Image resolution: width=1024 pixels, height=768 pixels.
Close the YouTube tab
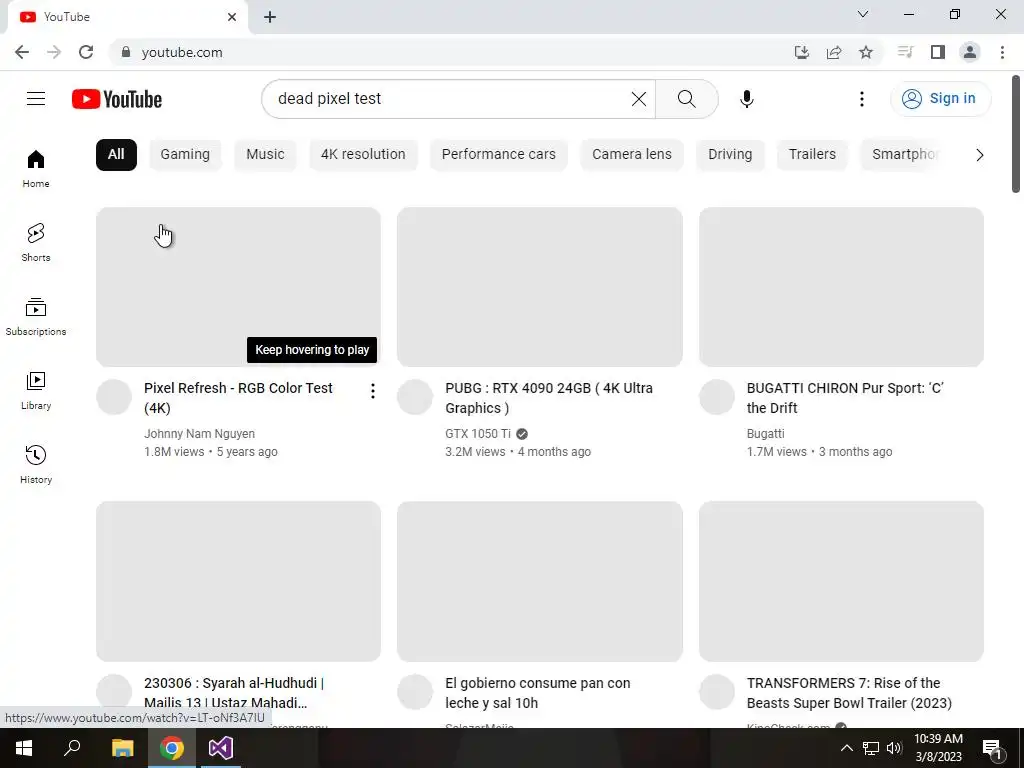pos(232,17)
